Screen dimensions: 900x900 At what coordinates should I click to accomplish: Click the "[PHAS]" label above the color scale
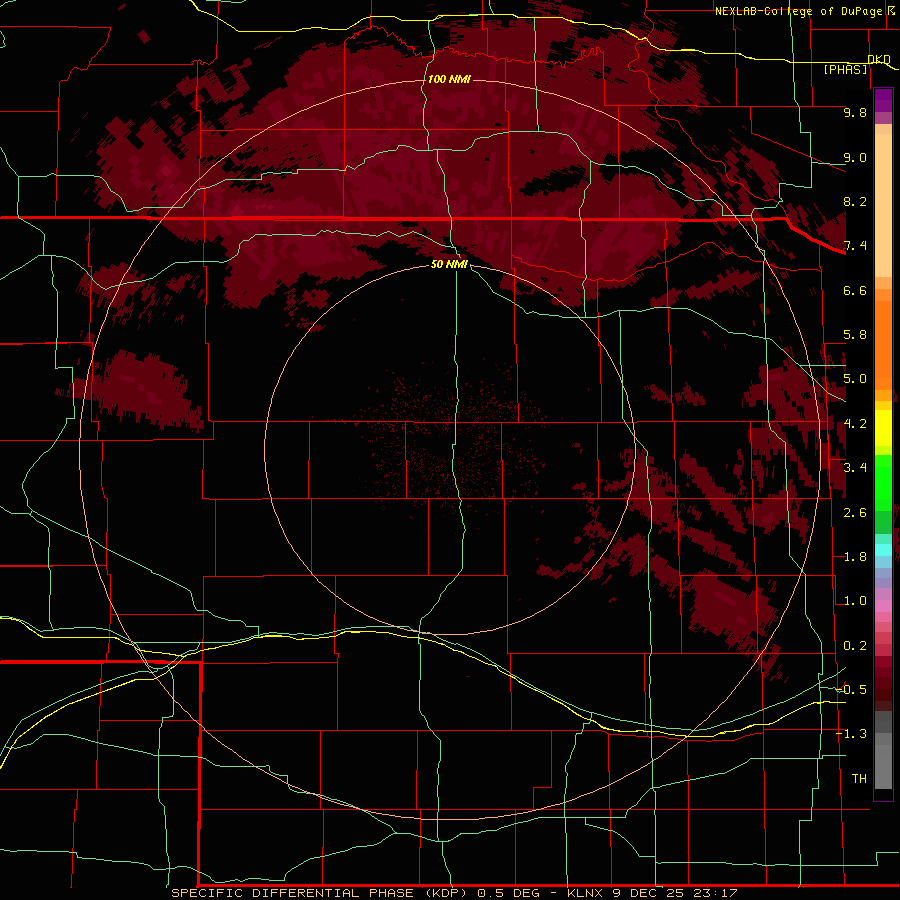click(845, 69)
